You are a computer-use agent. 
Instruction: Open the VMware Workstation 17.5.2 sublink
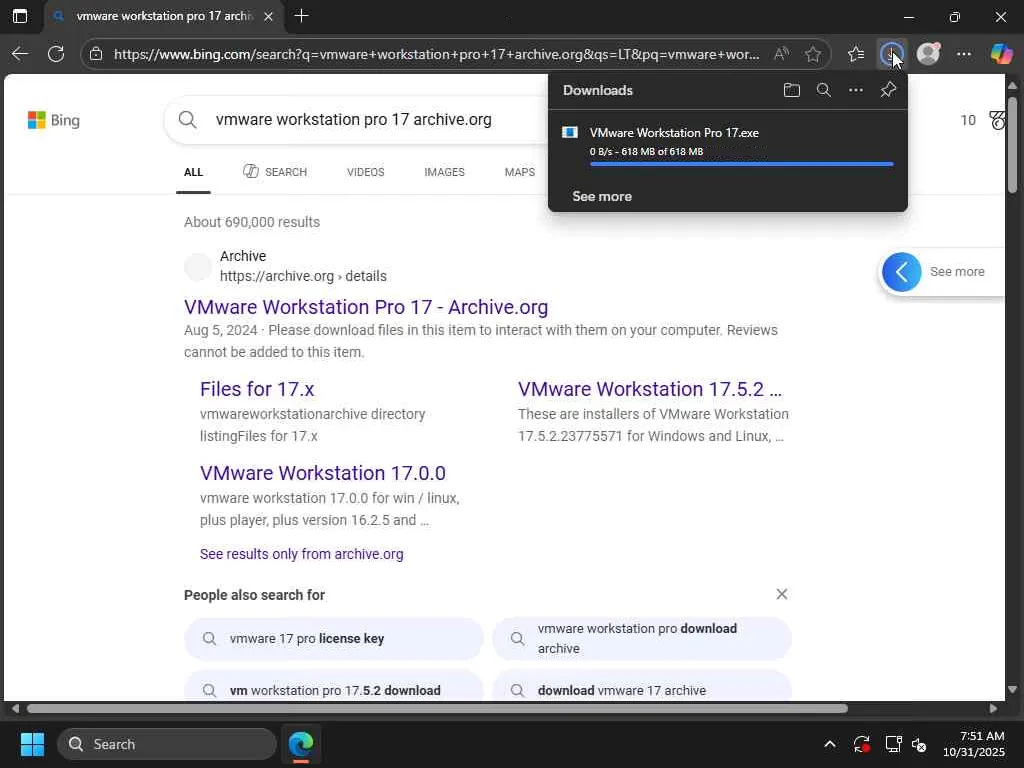650,389
